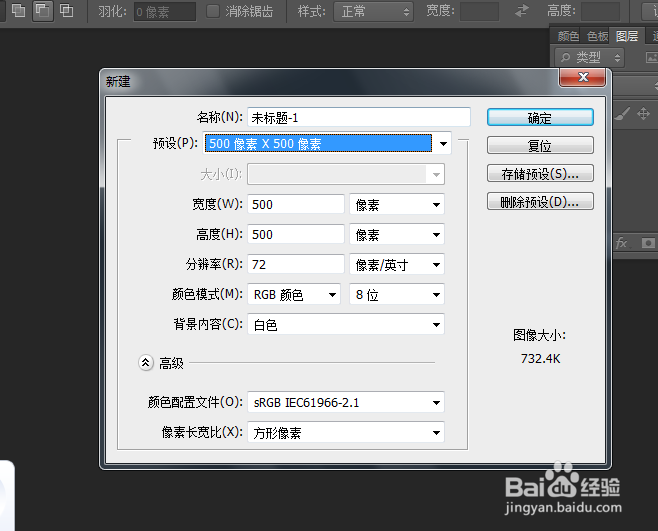
Task: Click the pixel layer filter icon
Action: click(651, 58)
